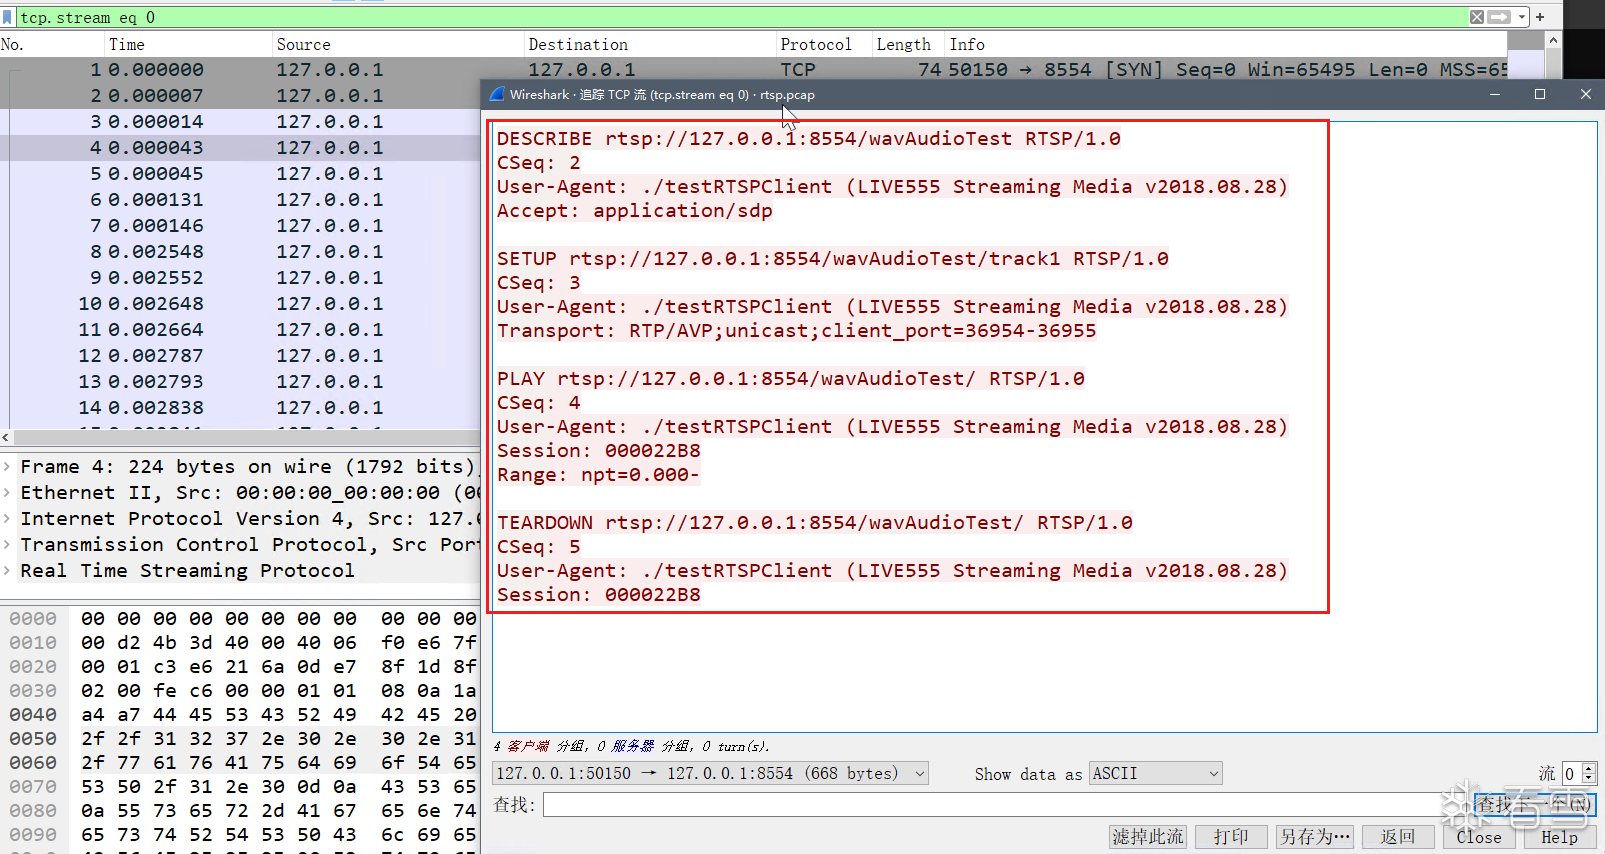This screenshot has height=854, width=1605.
Task: Open the display filter bookmark menu
Action: pyautogui.click(x=8, y=17)
